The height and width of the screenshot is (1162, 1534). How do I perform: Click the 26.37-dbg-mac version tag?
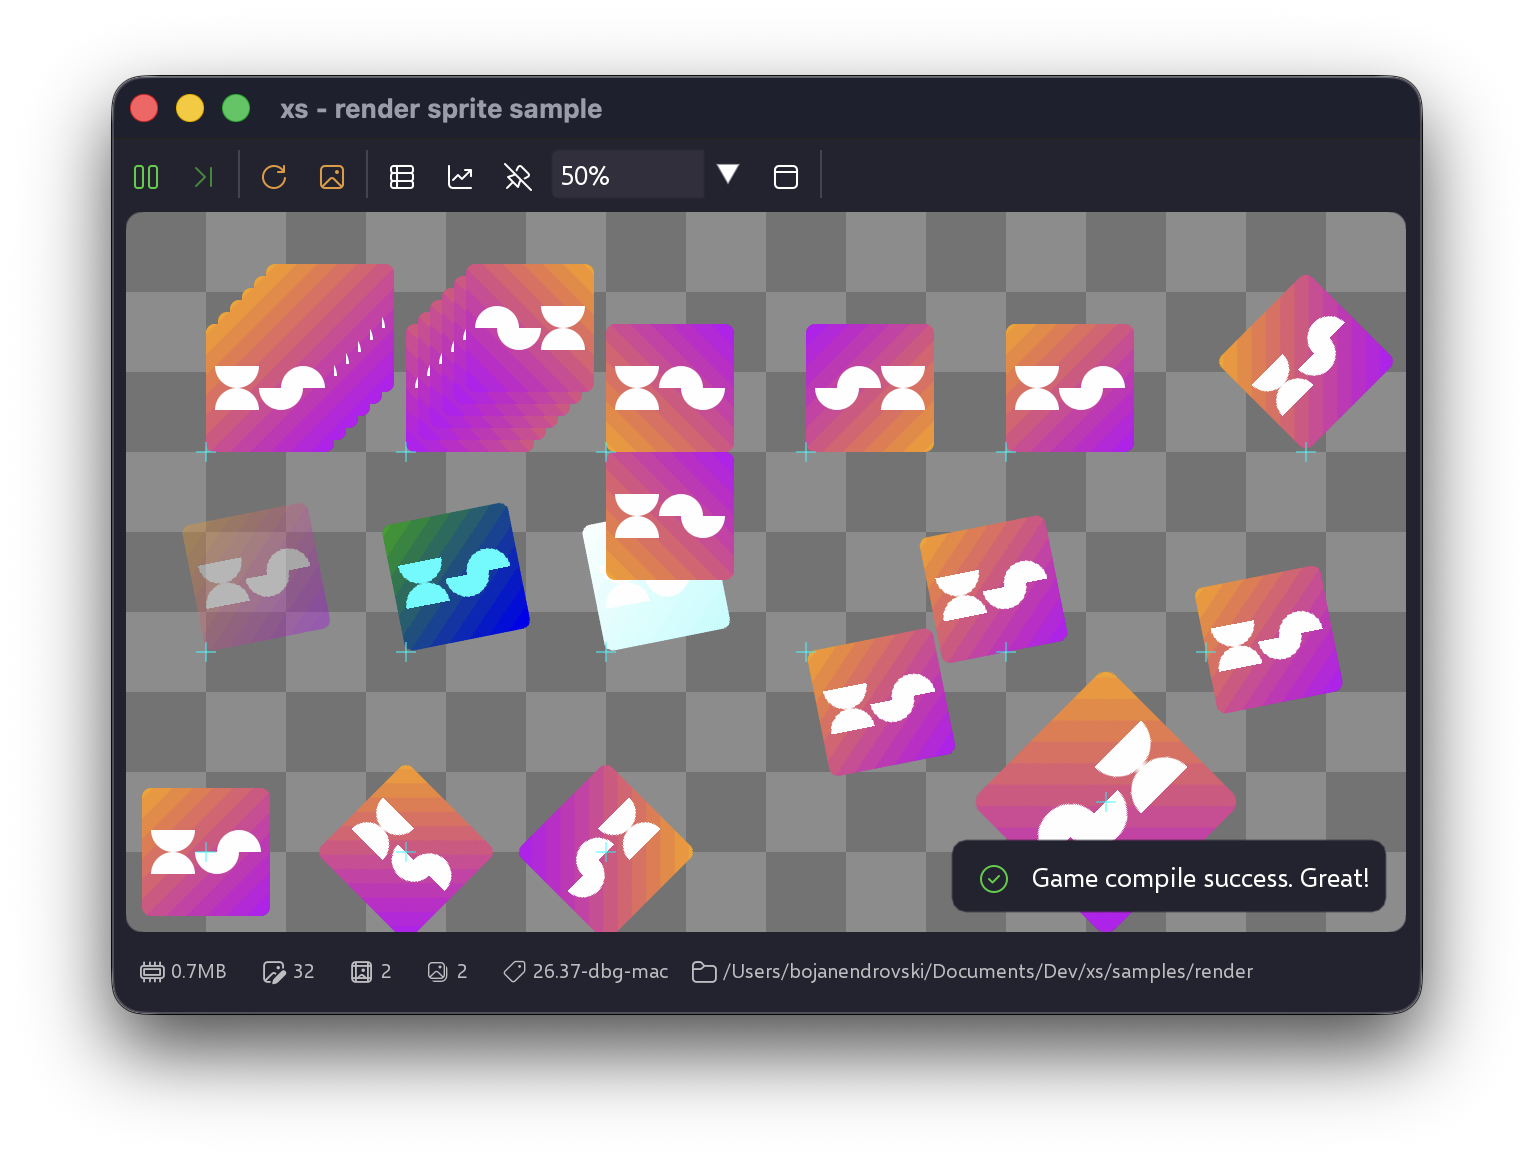[585, 971]
